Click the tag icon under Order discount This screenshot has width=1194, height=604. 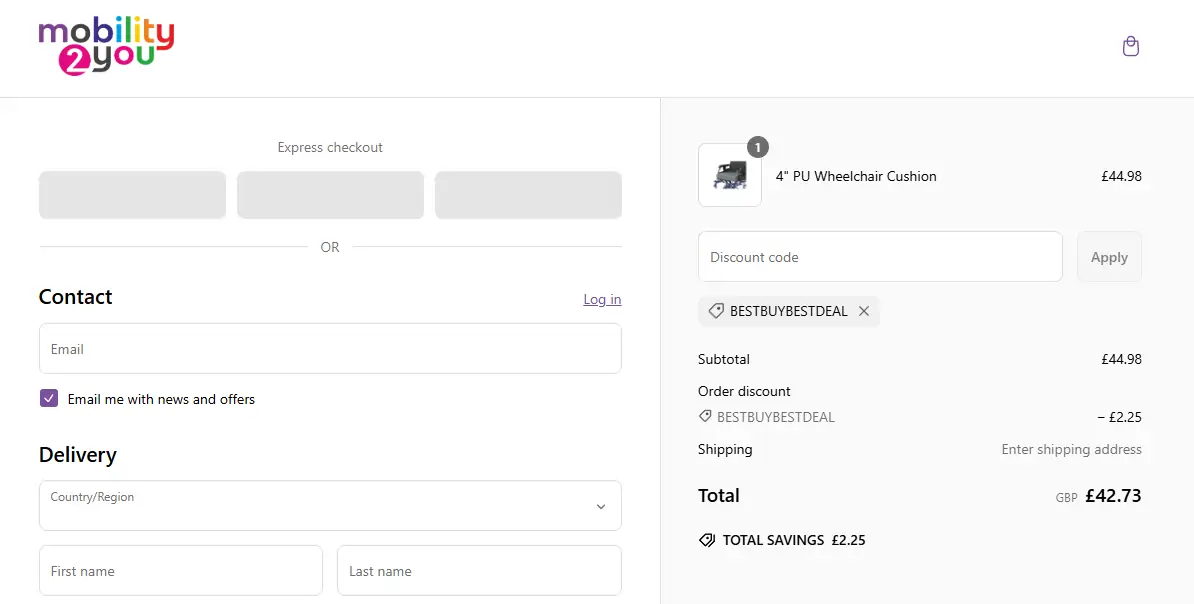point(706,417)
